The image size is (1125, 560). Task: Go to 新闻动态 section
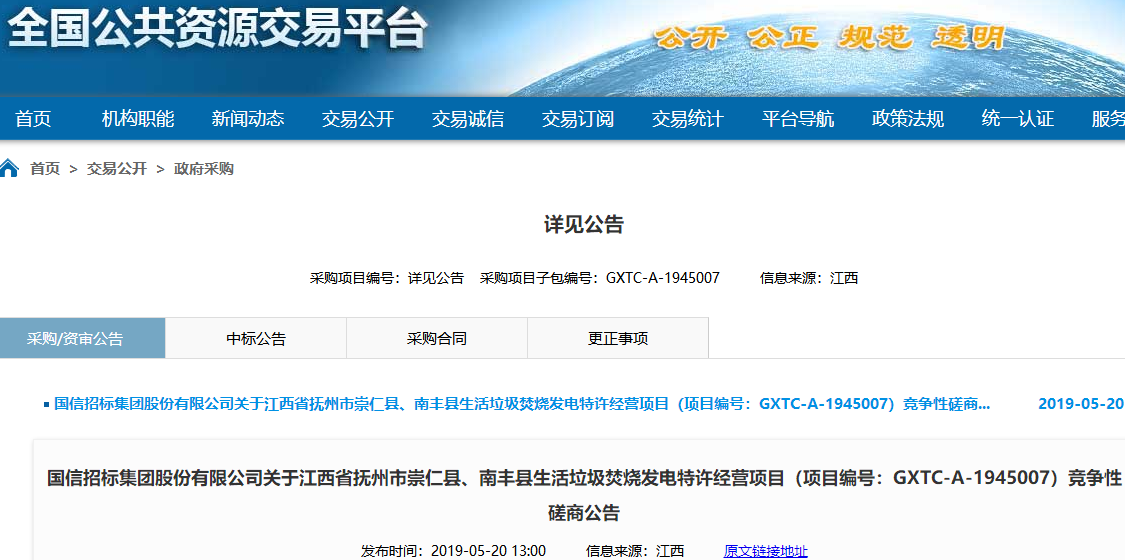[248, 119]
